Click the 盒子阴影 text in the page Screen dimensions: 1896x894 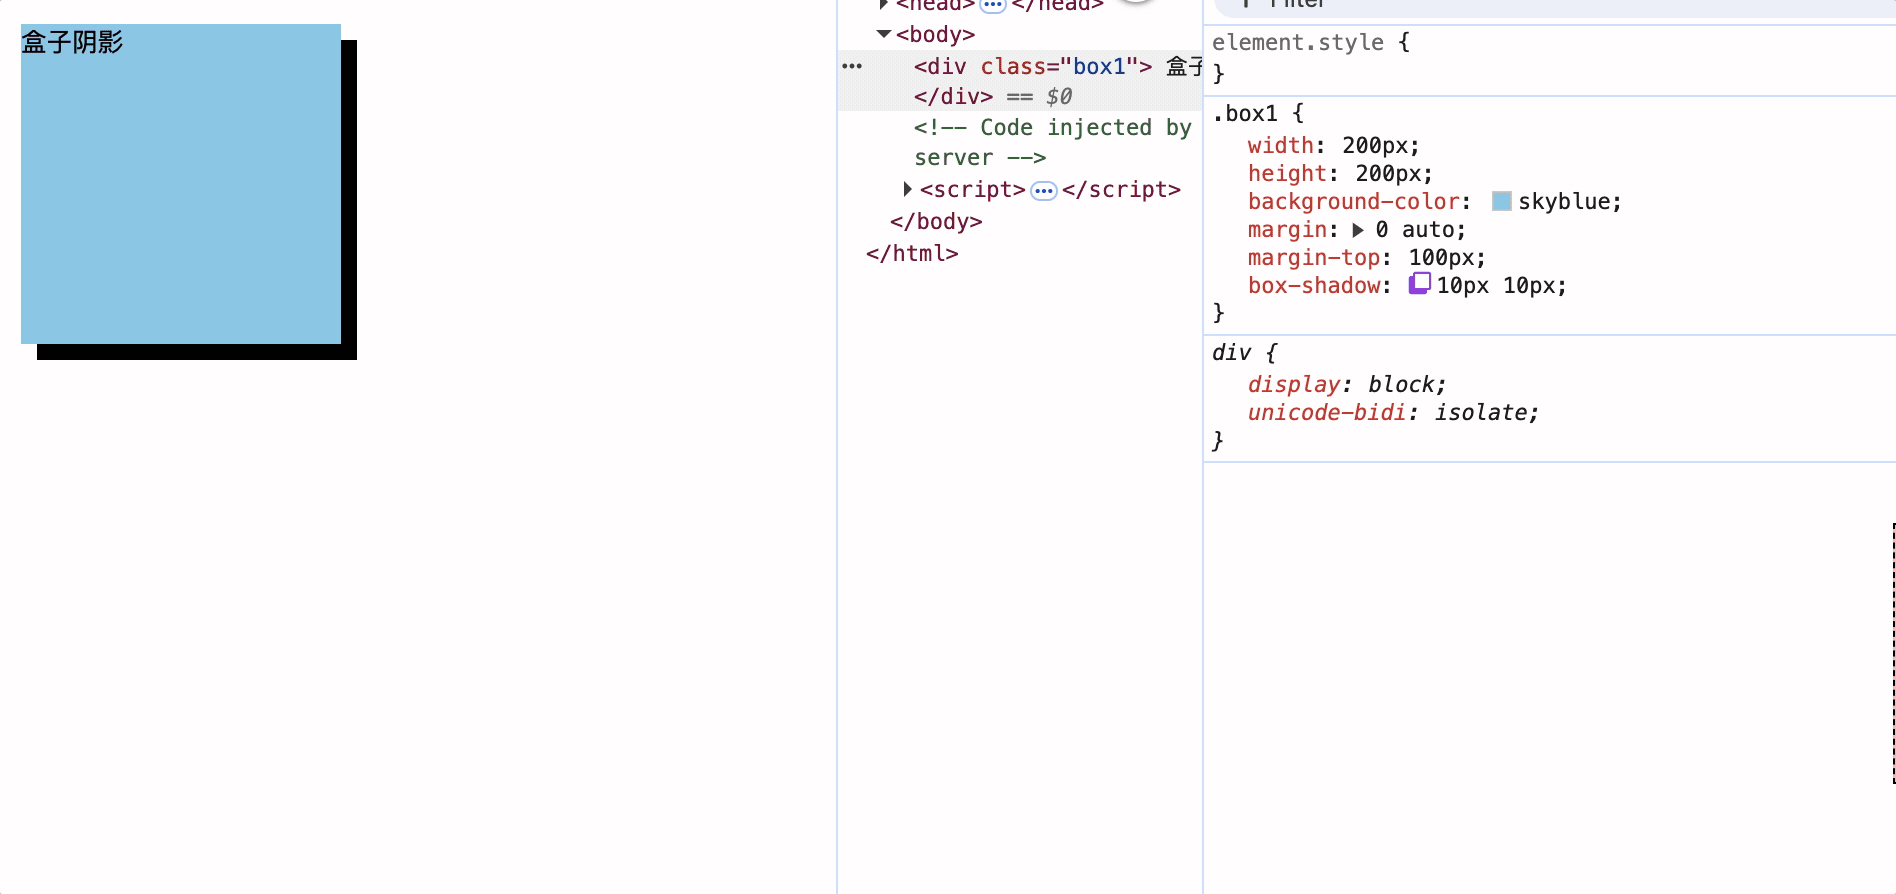[x=72, y=42]
